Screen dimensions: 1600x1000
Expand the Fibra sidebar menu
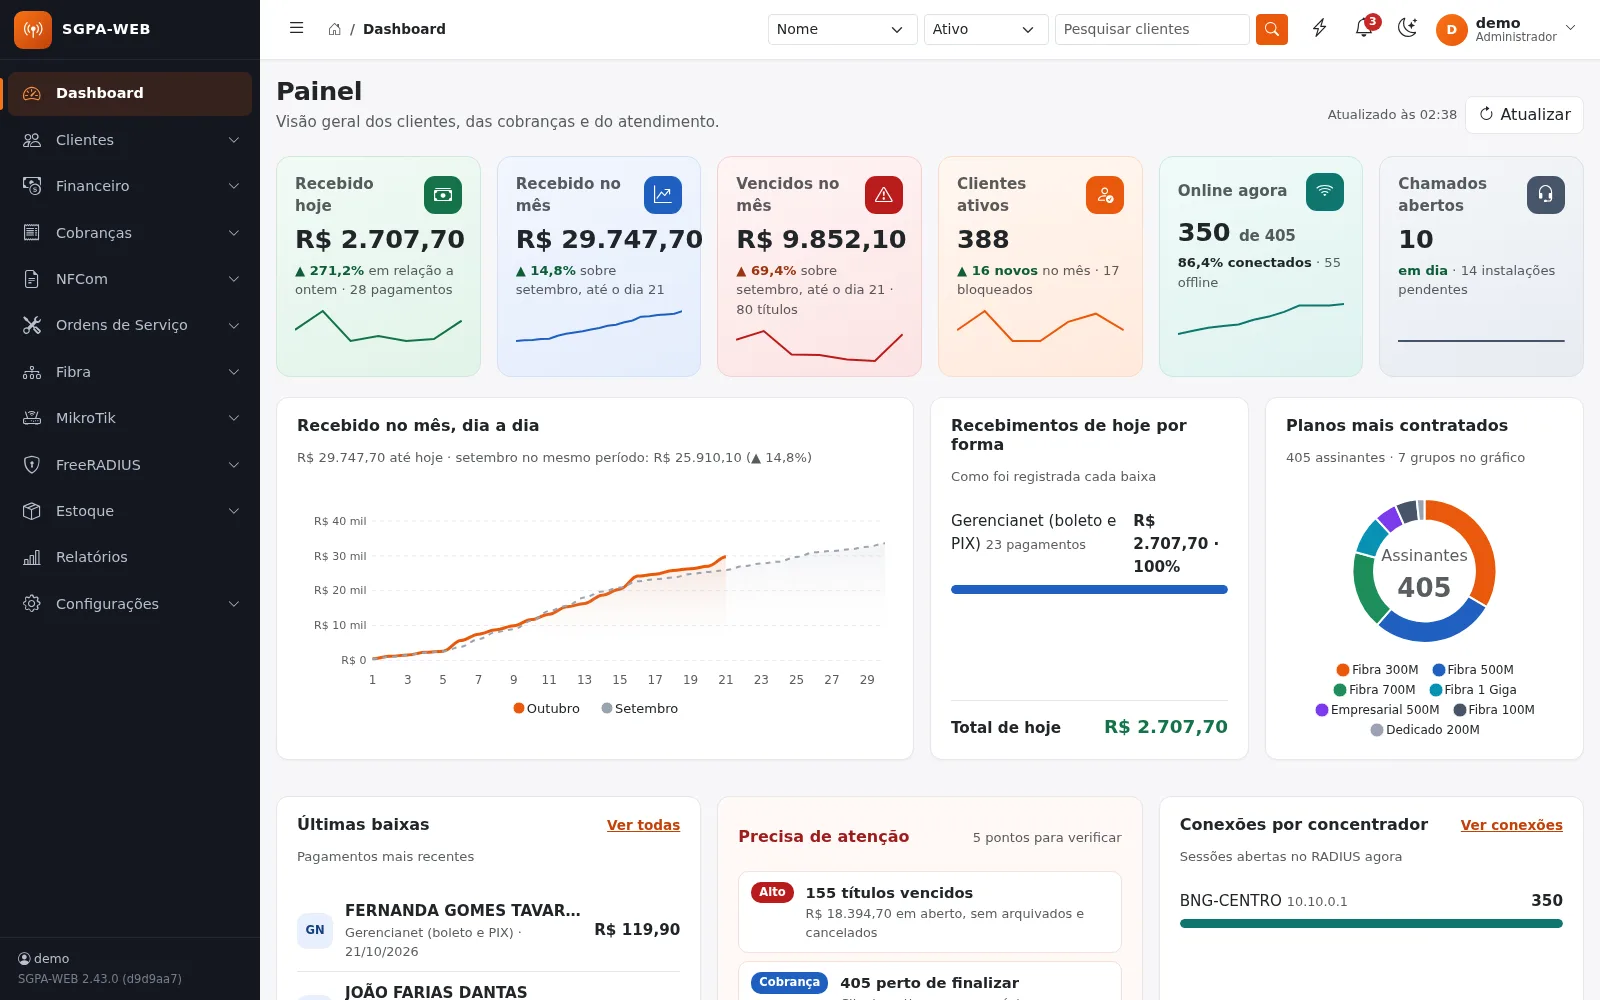pos(130,372)
